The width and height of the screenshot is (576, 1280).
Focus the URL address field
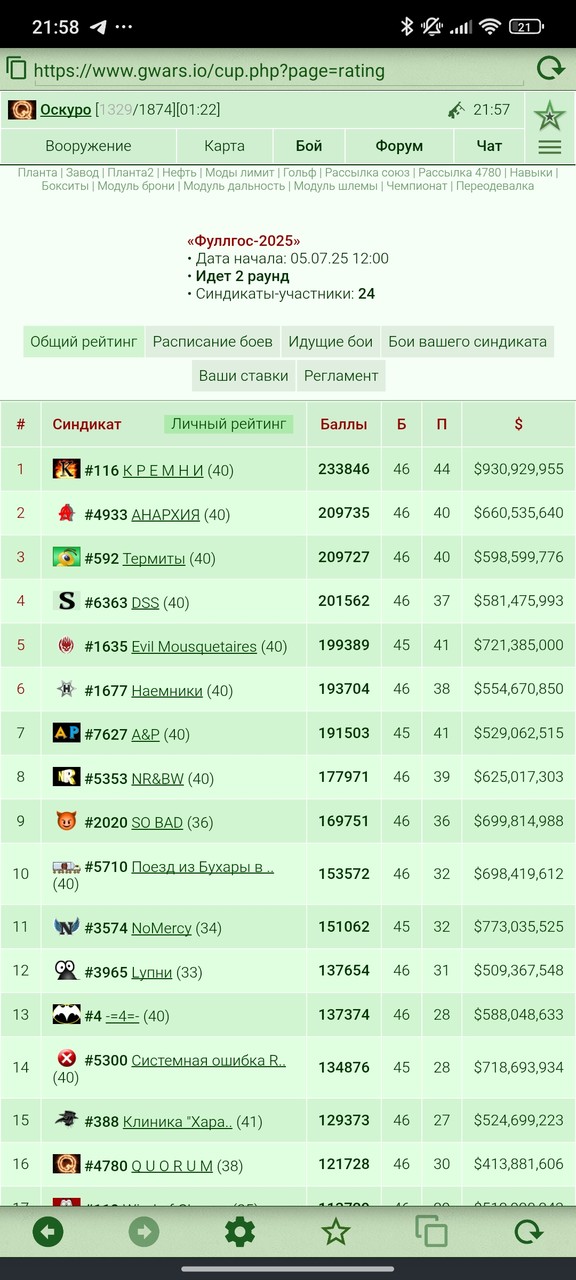(278, 71)
